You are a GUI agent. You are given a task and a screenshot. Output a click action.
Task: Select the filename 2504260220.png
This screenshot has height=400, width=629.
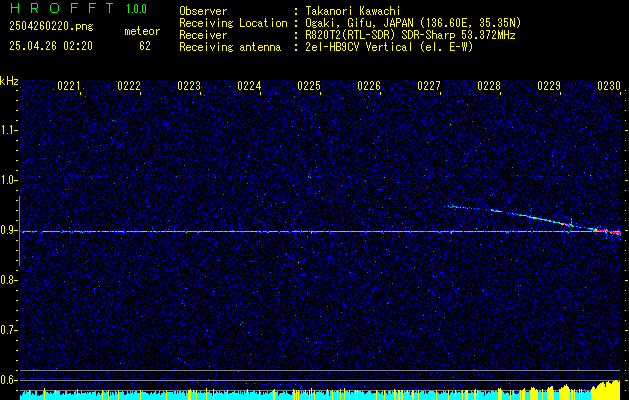click(51, 27)
